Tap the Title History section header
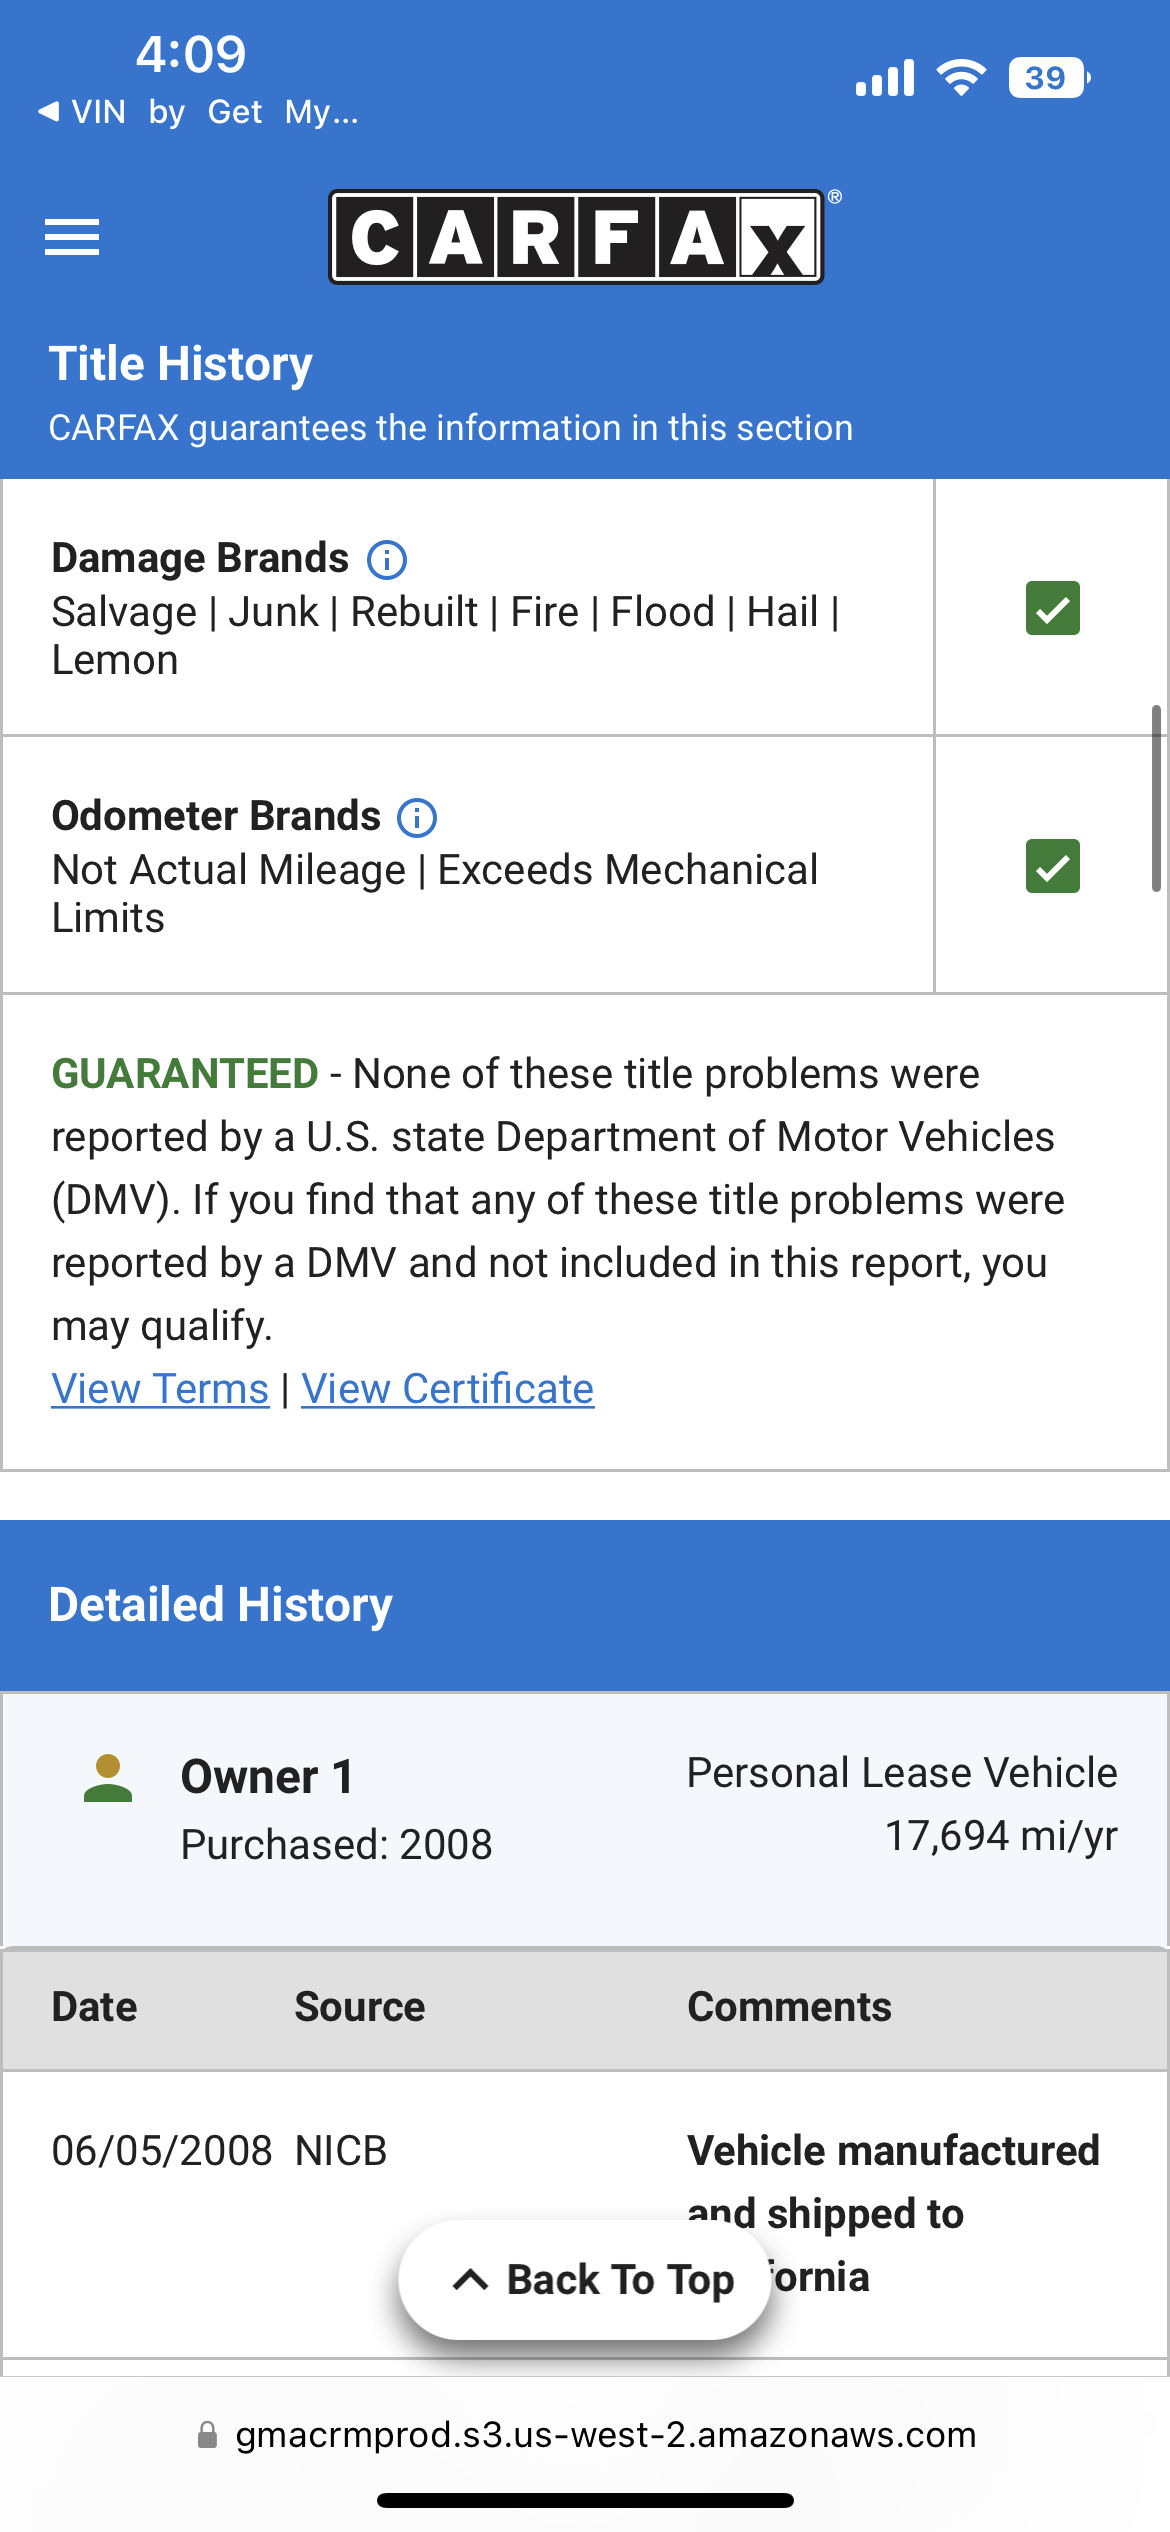This screenshot has width=1170, height=2532. (x=181, y=364)
